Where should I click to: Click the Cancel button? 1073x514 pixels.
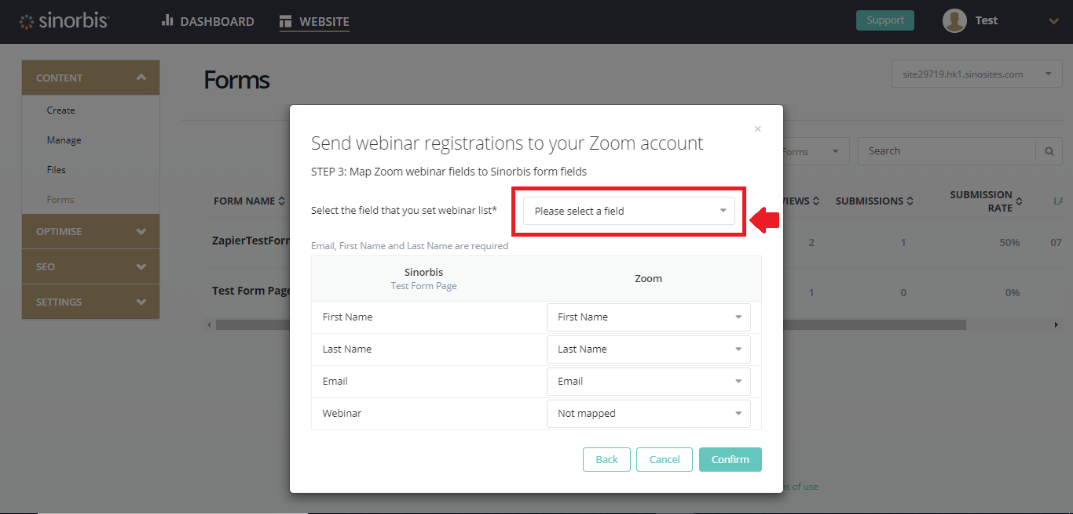point(664,459)
